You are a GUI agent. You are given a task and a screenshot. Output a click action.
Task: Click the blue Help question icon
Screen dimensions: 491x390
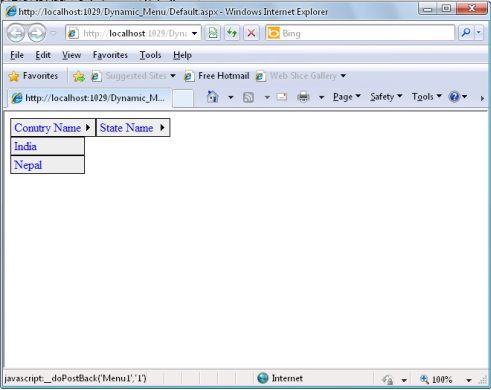pos(454,97)
